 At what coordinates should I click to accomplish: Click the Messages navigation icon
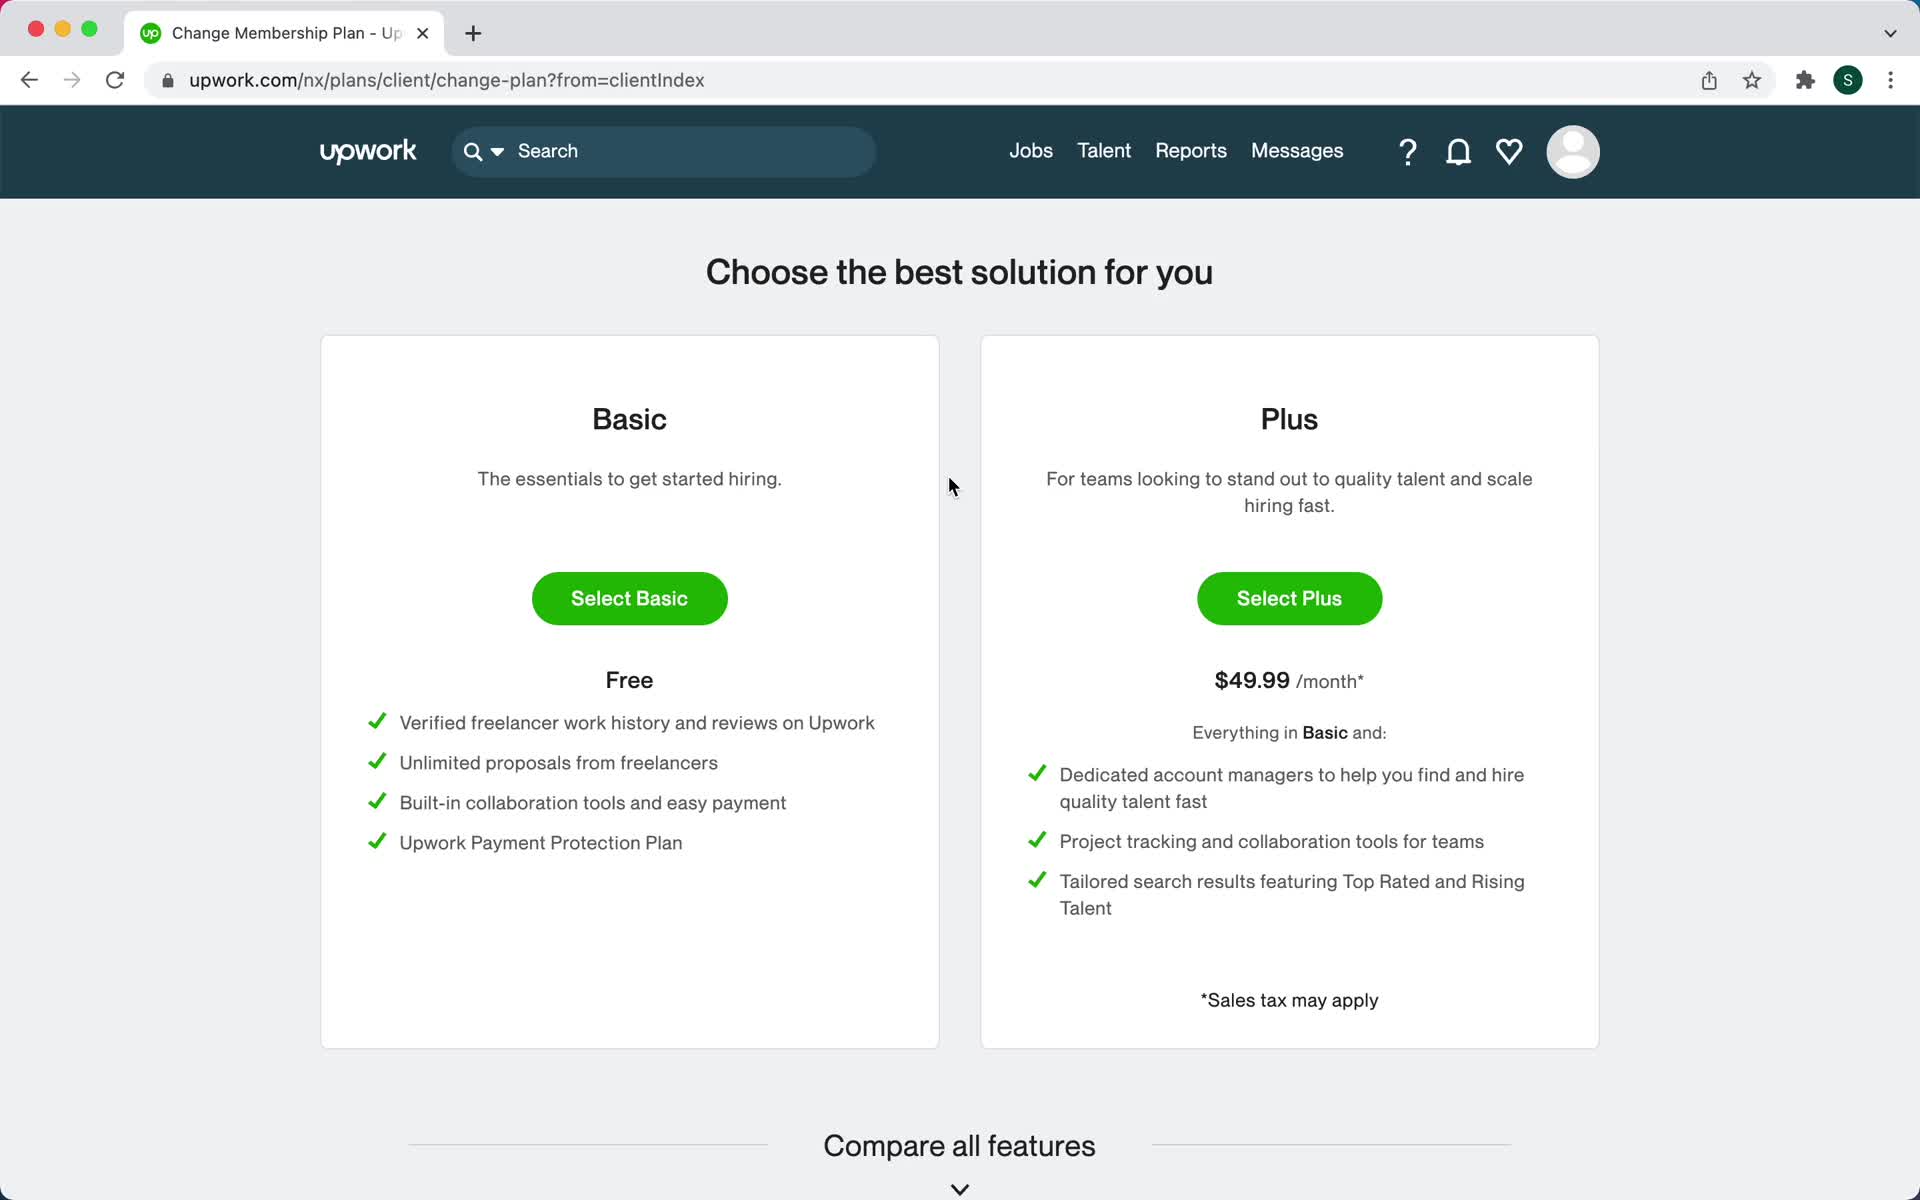[x=1297, y=151]
